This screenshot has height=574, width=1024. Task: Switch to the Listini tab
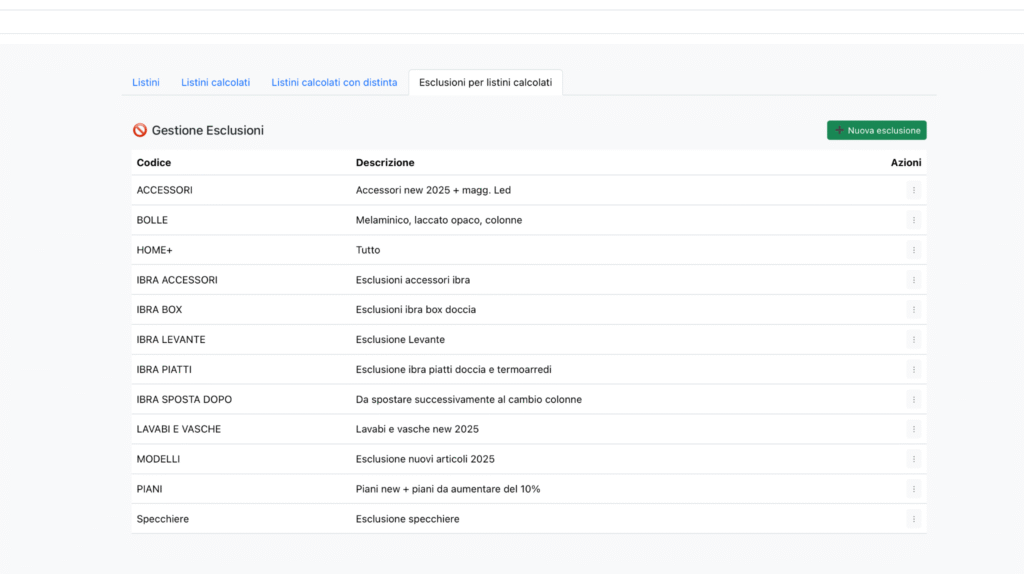[146, 82]
